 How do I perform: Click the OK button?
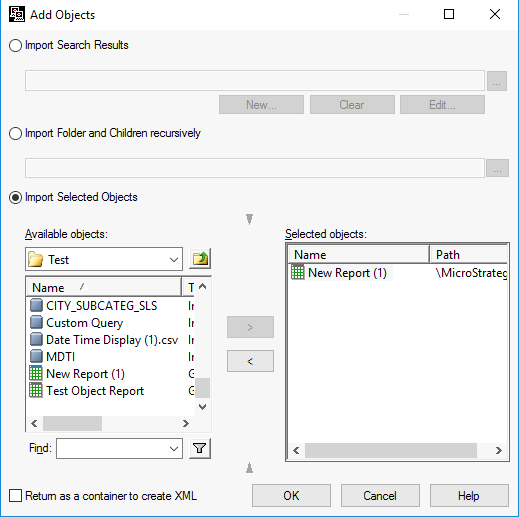(291, 496)
